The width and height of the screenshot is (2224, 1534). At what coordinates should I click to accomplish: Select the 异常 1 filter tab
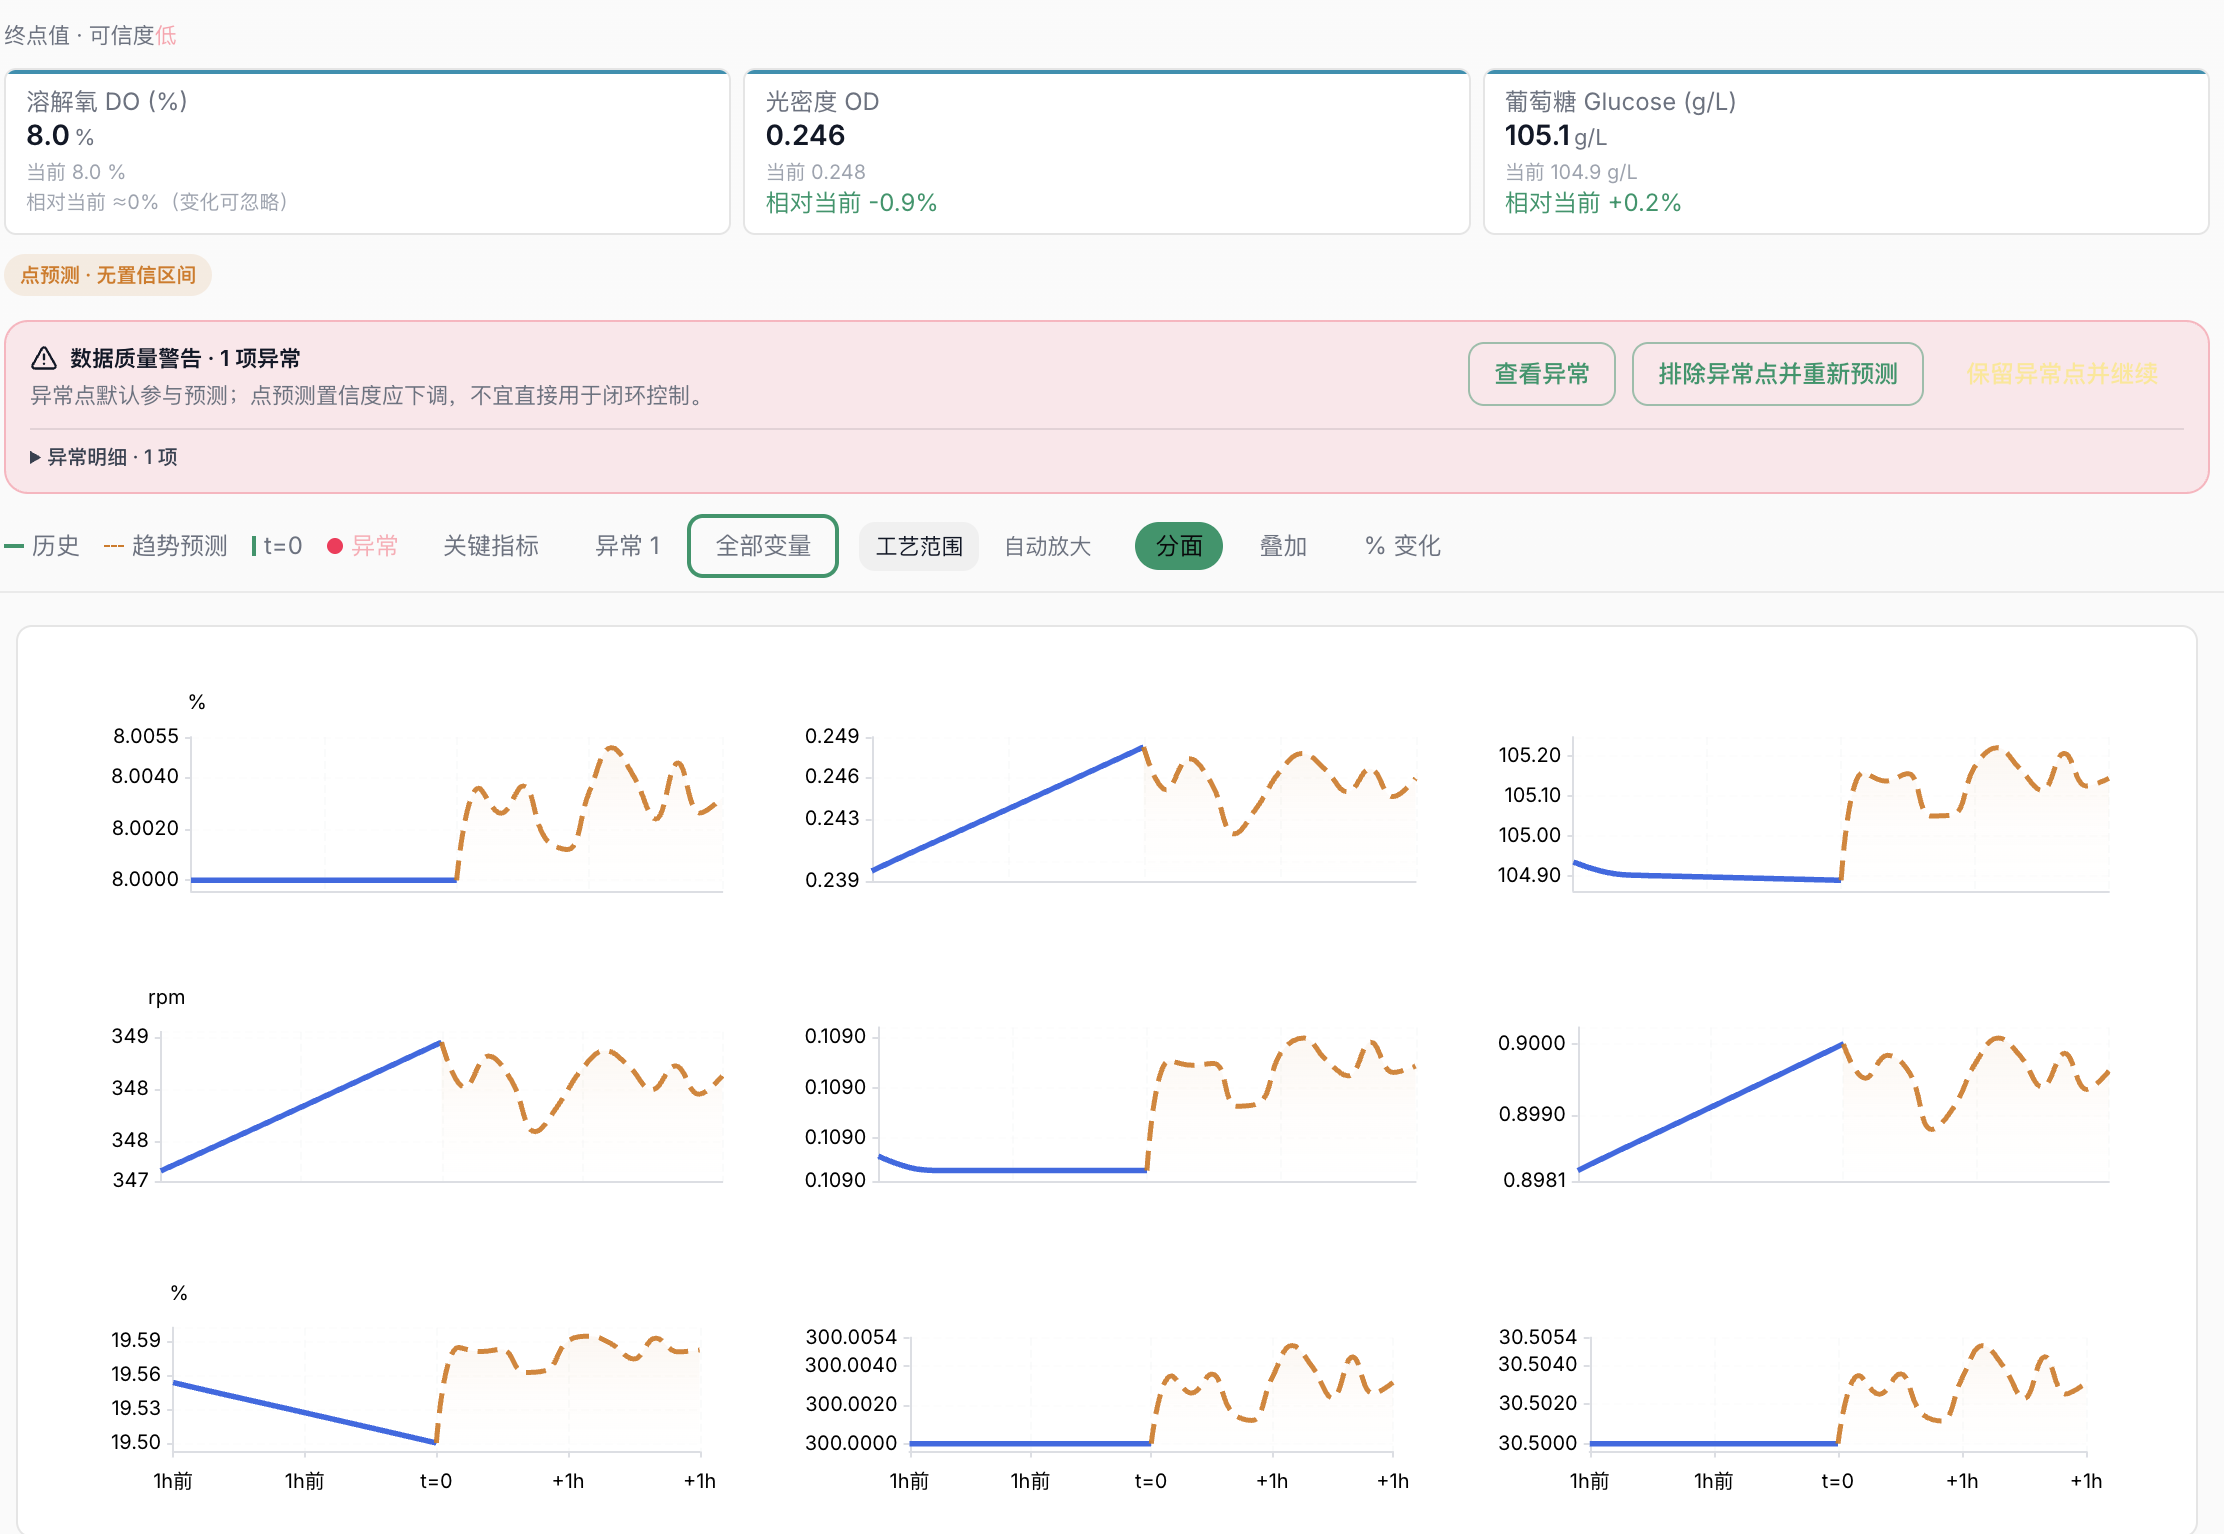click(627, 546)
